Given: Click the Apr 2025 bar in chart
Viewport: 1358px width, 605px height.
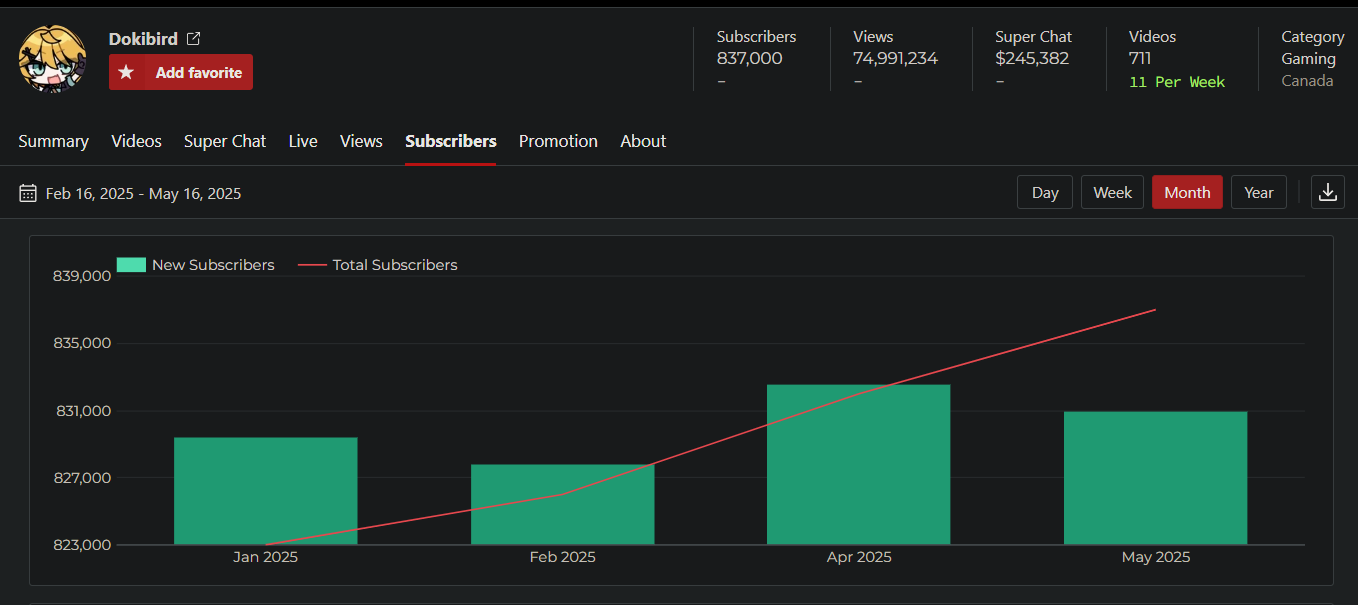Looking at the screenshot, I should (x=858, y=464).
